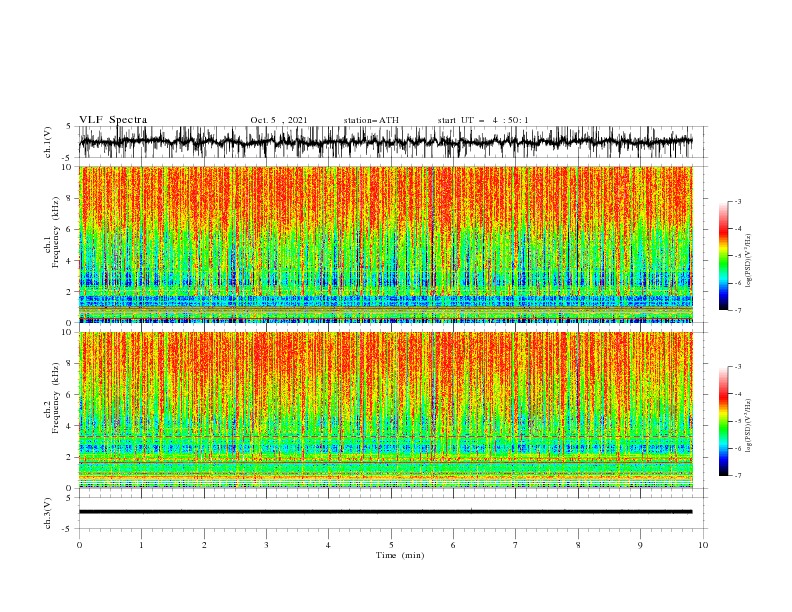Viewport: 792px width, 612px height.
Task: Click the "ch.3(V)" axis label
Action: pyautogui.click(x=48, y=513)
